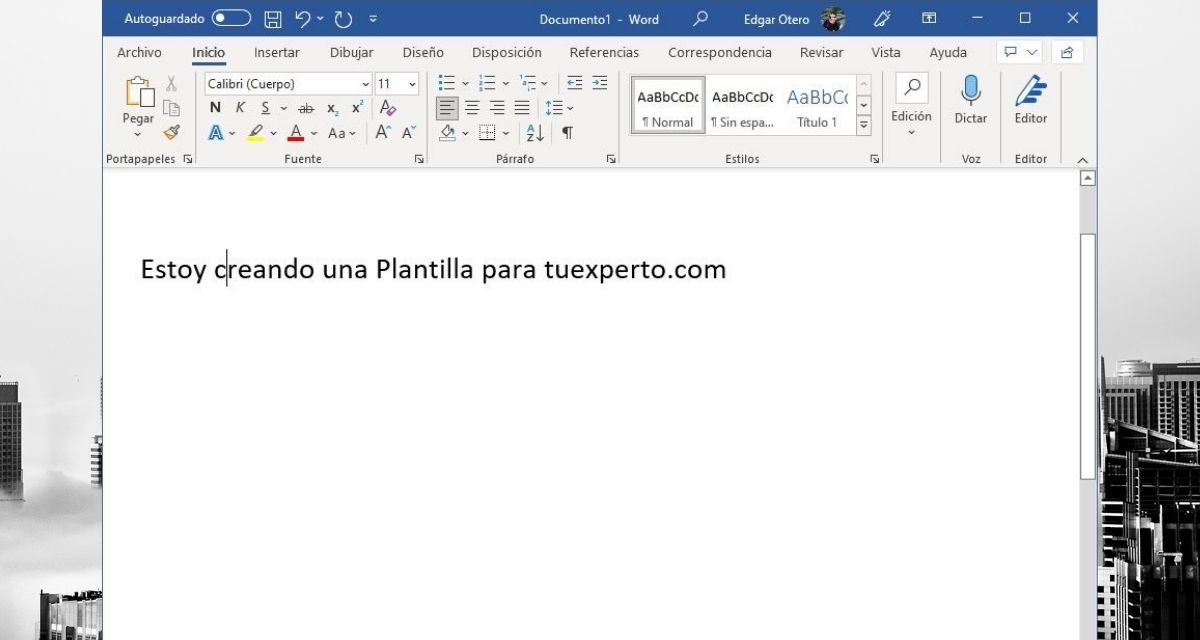
Task: Click the Dictar microphone icon
Action: 970,91
